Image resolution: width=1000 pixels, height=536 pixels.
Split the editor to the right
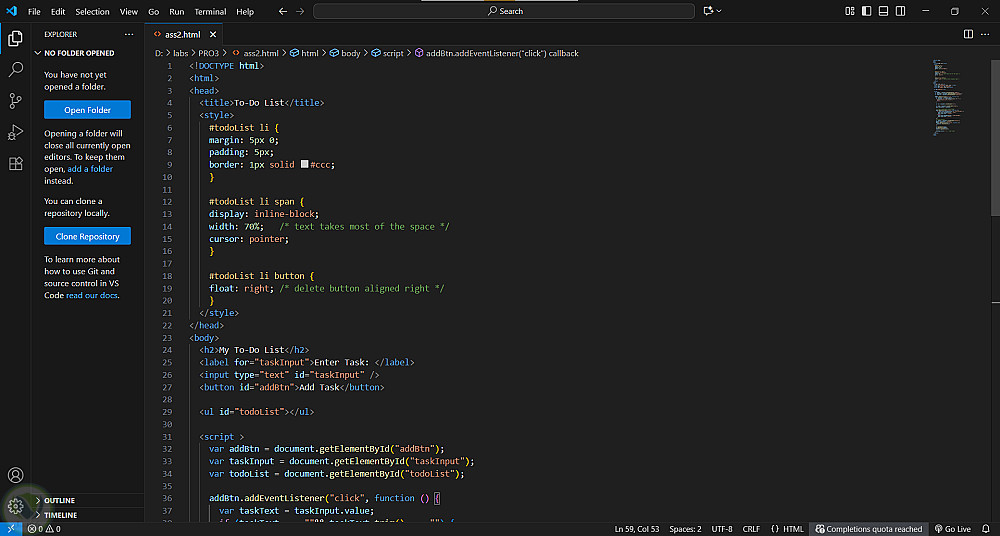968,34
